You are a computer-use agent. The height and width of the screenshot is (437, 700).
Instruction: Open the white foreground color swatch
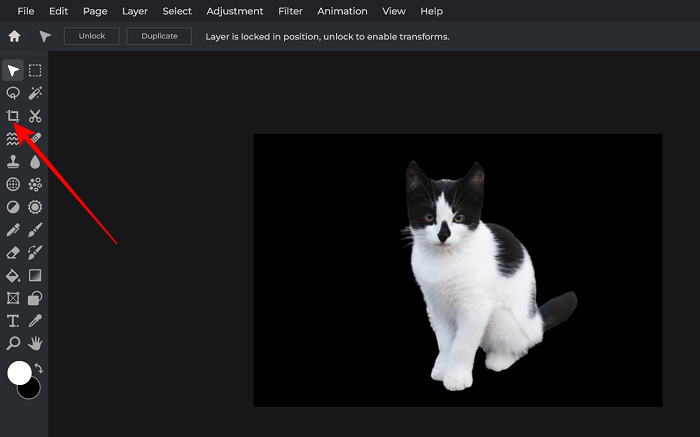(19, 373)
